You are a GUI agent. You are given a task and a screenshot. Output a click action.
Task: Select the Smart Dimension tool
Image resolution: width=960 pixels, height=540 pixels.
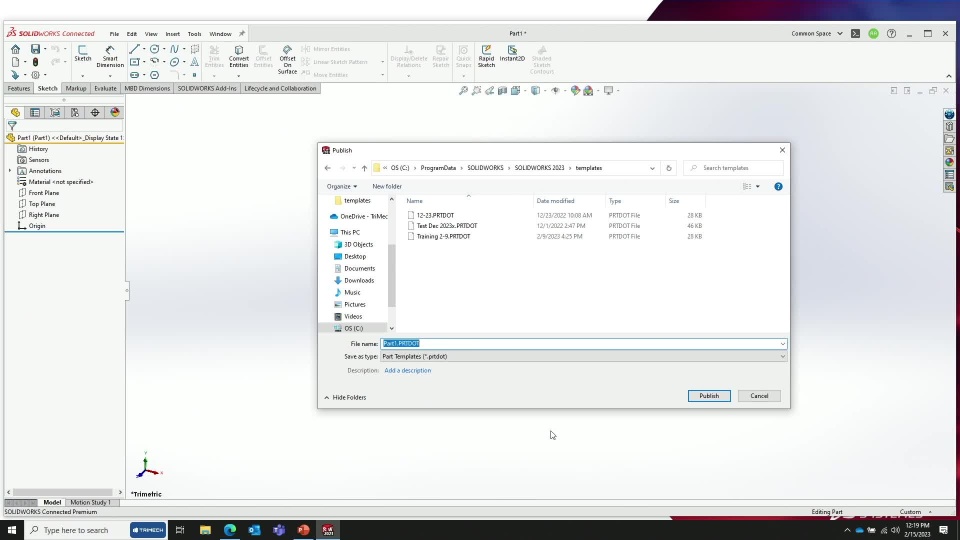tap(110, 56)
